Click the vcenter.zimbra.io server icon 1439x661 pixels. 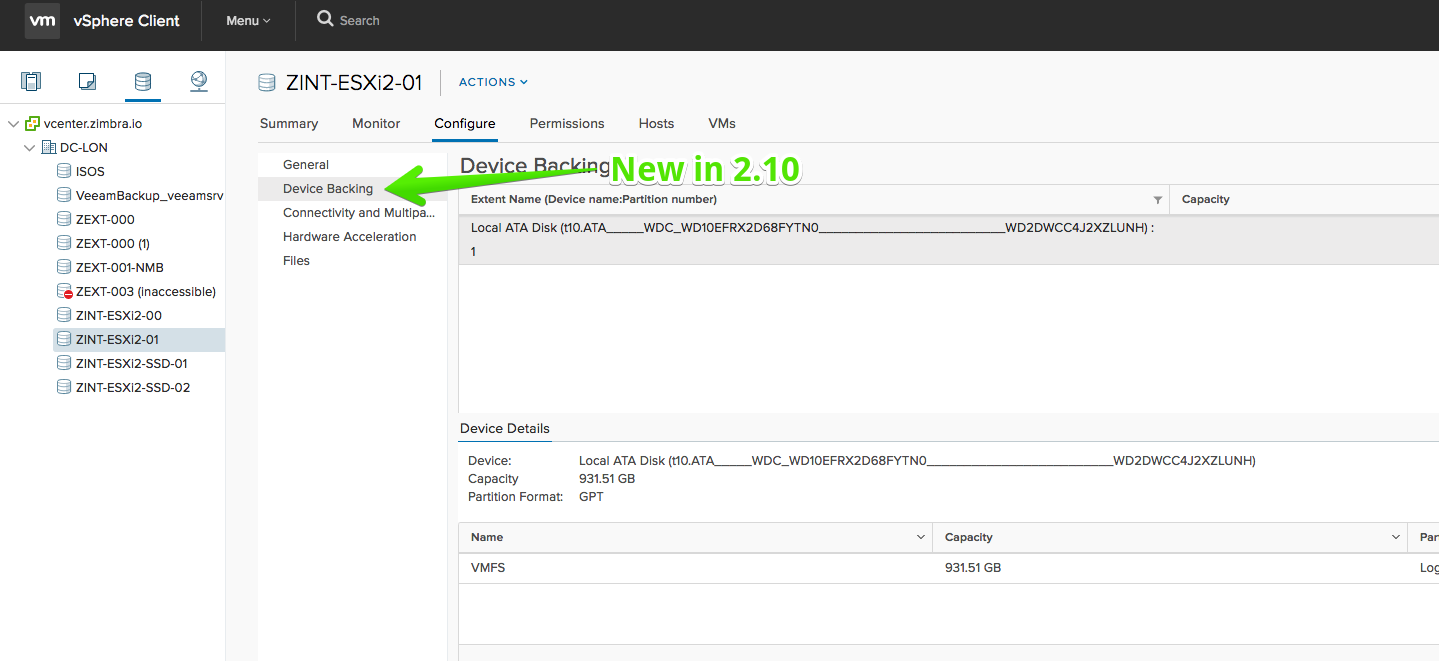(32, 123)
